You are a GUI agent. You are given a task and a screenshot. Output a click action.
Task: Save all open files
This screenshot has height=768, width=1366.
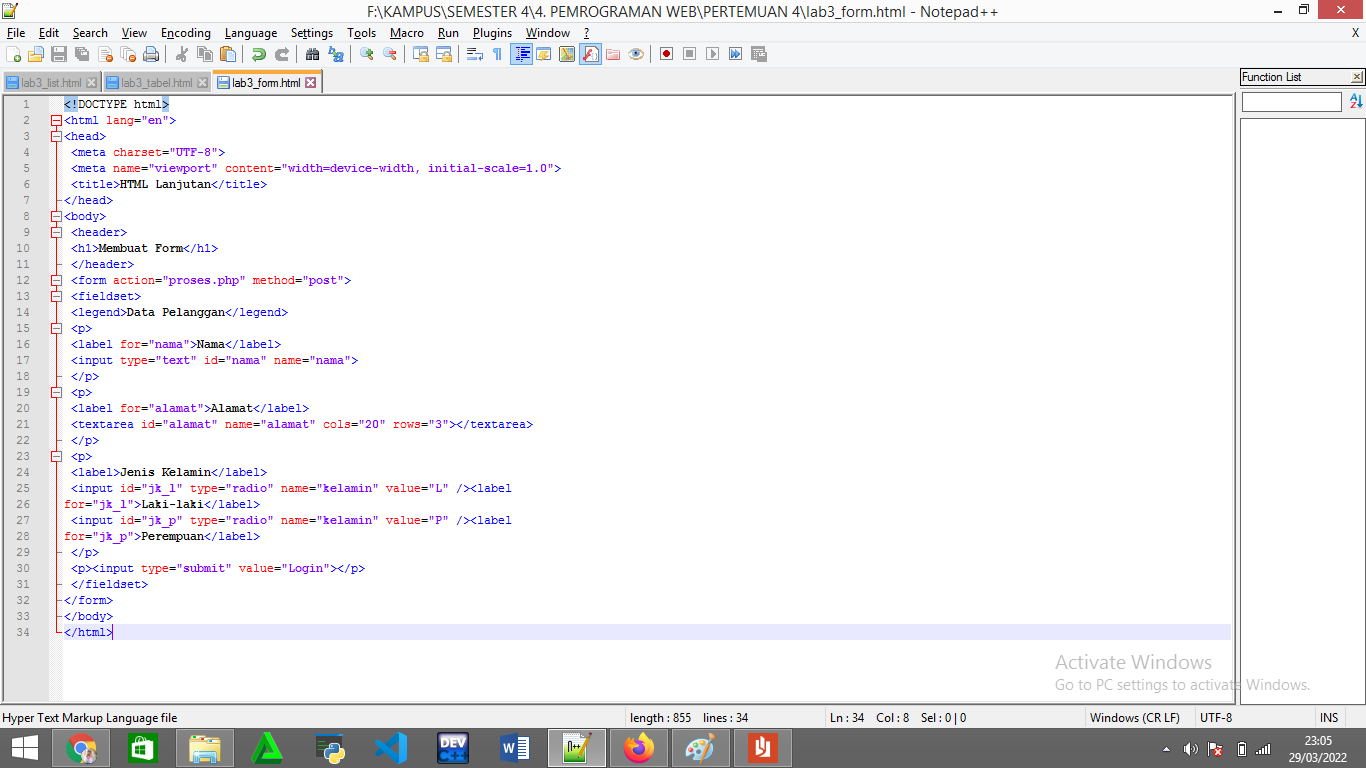(81, 53)
